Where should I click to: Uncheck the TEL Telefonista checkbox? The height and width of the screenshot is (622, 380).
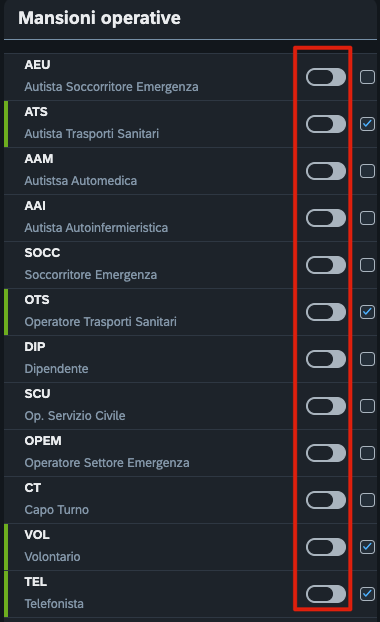click(367, 594)
